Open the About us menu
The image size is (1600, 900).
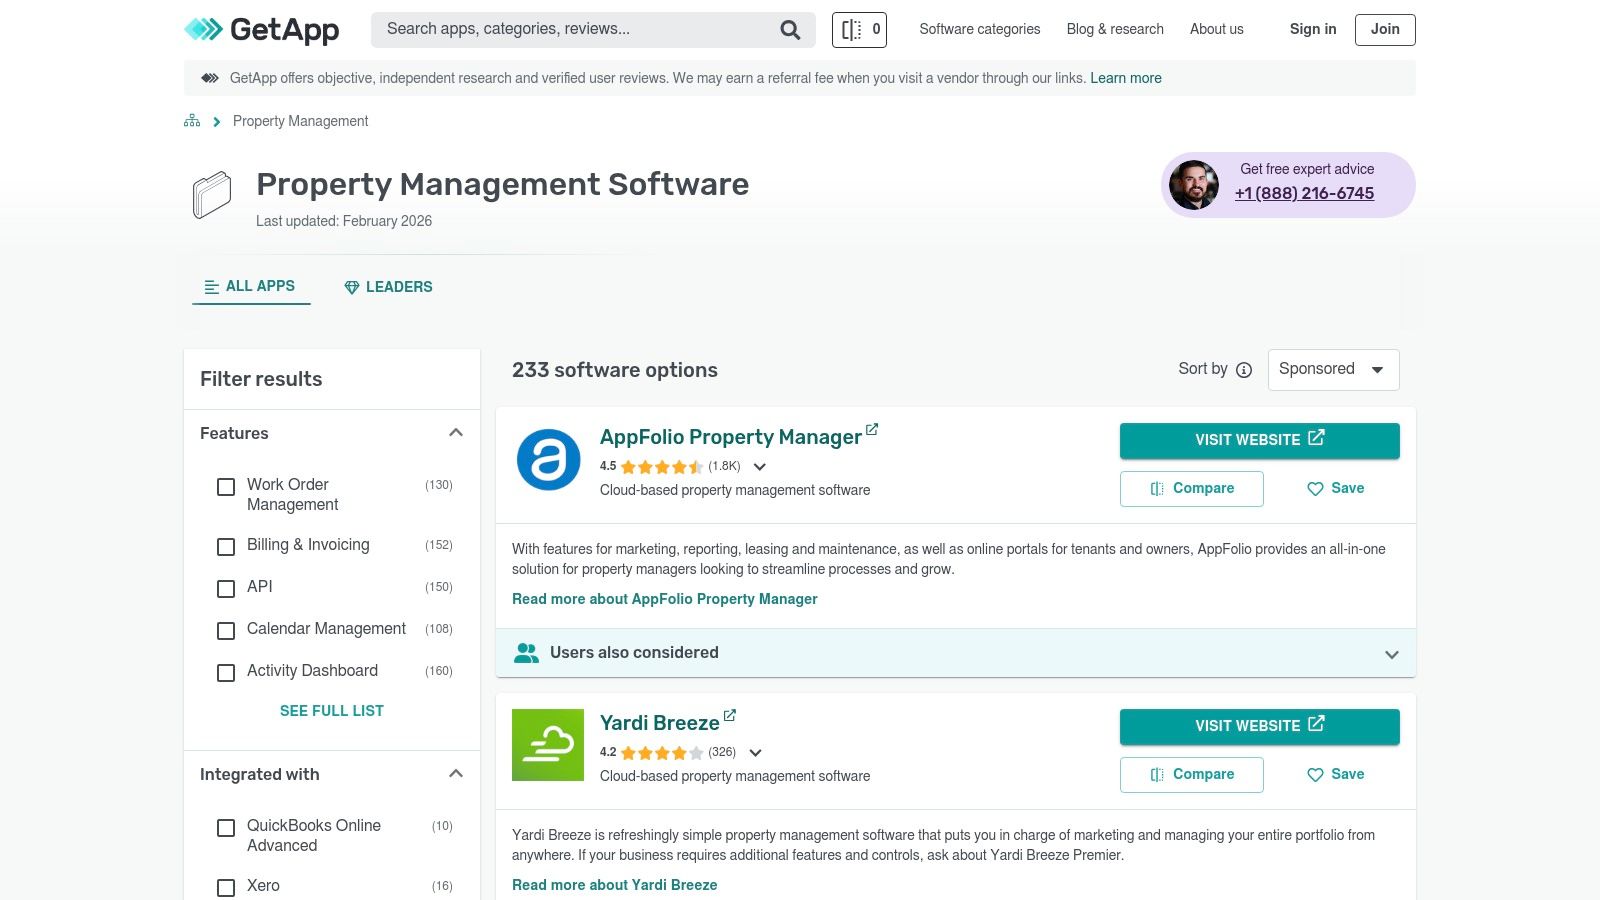(x=1217, y=30)
